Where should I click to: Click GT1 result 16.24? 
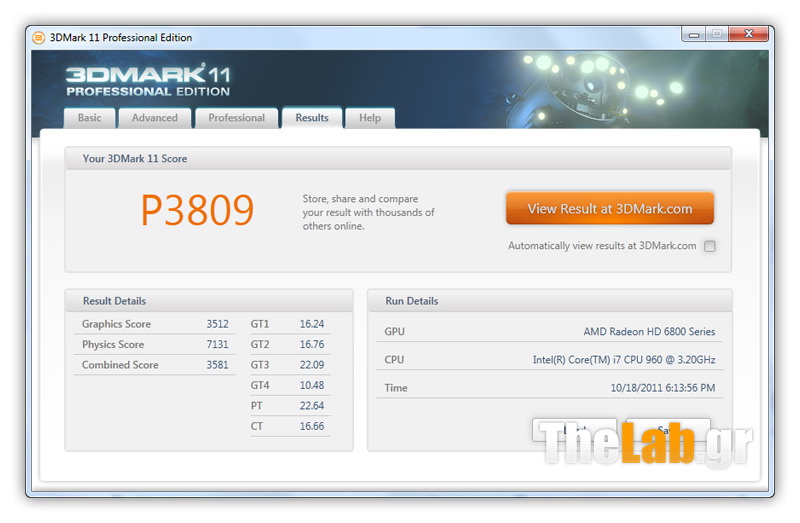click(x=312, y=324)
